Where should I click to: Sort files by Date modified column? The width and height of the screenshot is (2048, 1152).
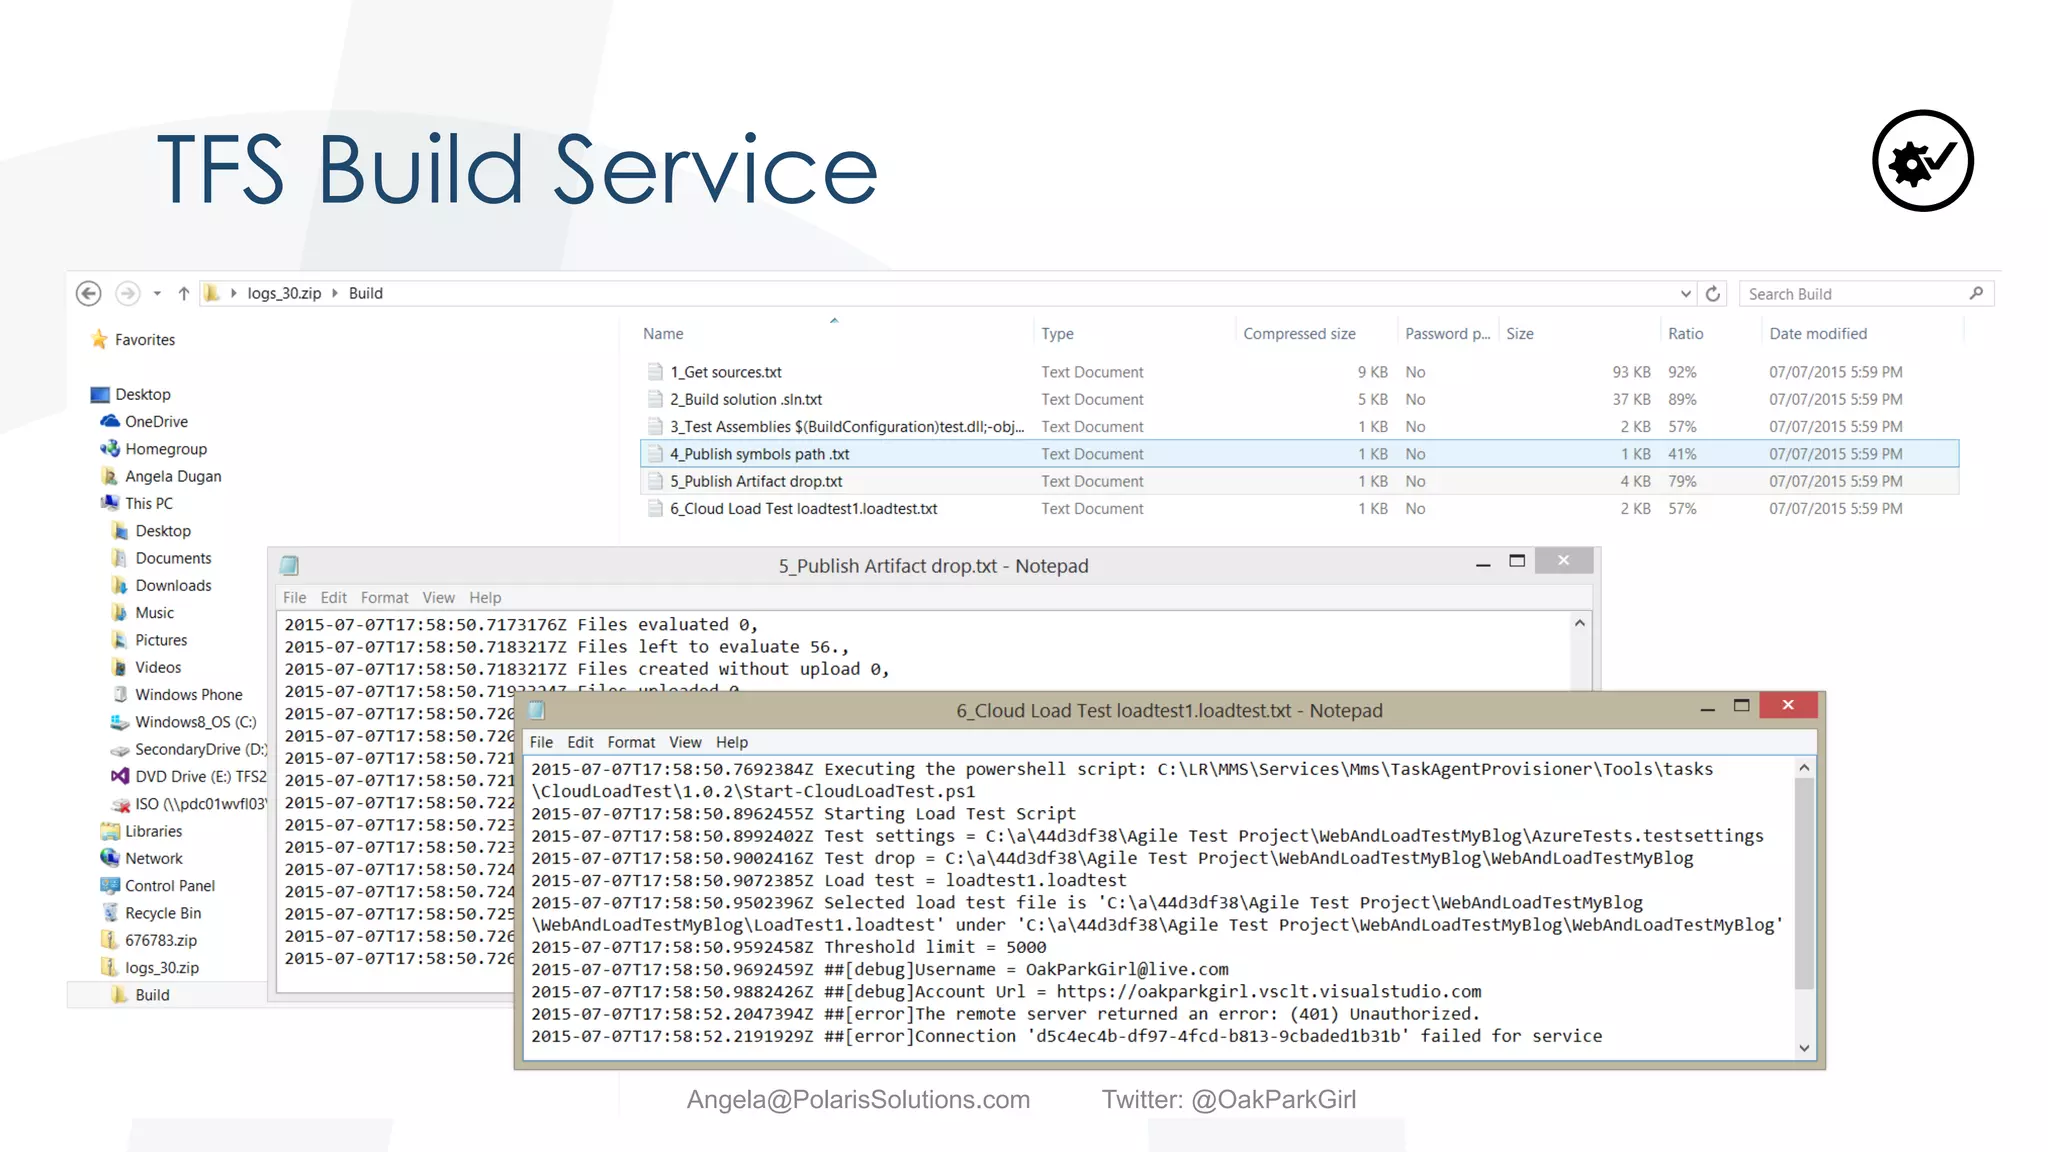[1817, 334]
